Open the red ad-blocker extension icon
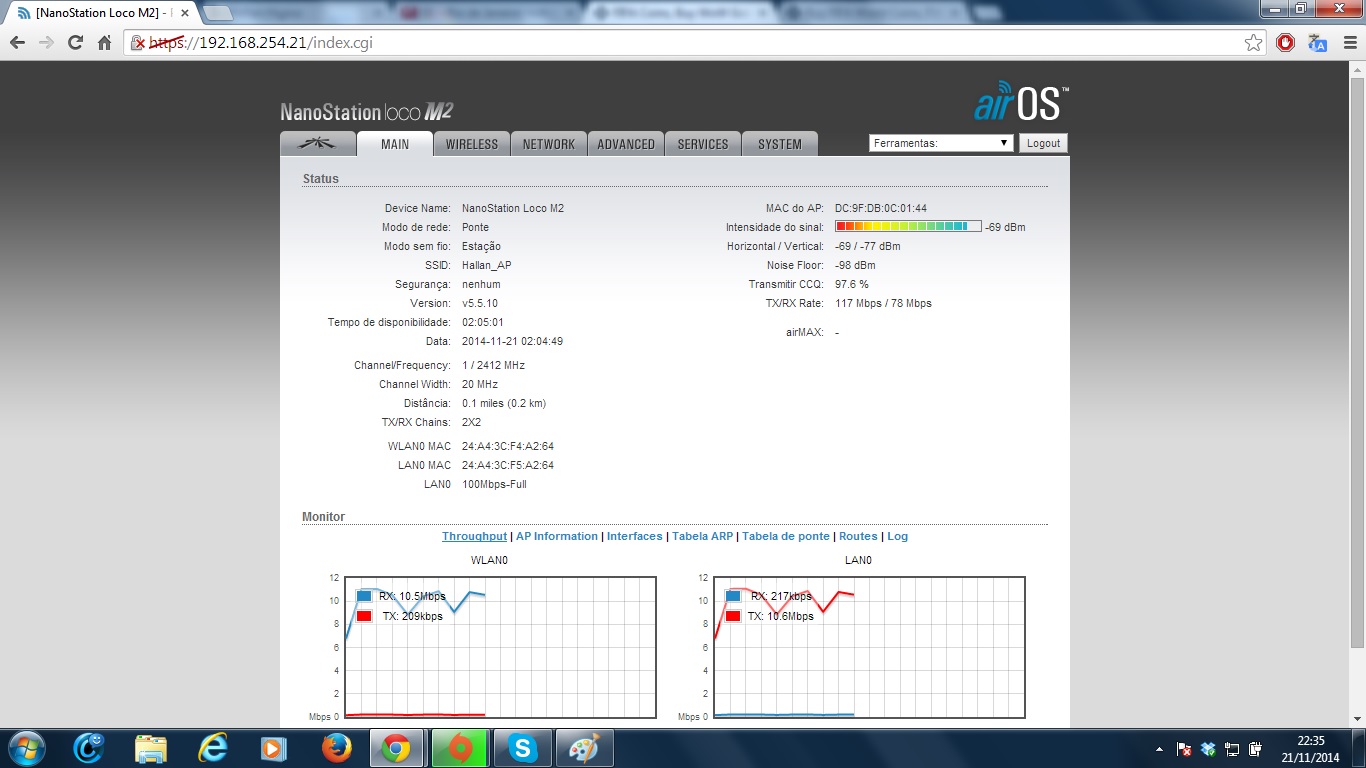The width and height of the screenshot is (1366, 768). point(1286,43)
